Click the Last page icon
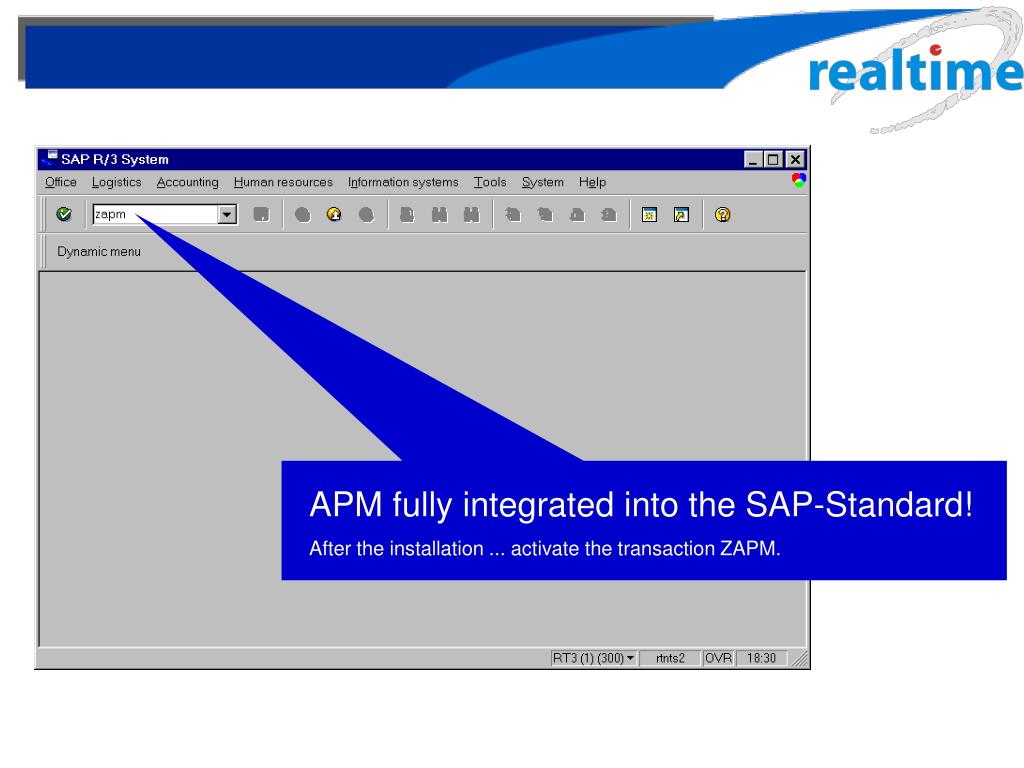This screenshot has width=1024, height=768. click(609, 214)
